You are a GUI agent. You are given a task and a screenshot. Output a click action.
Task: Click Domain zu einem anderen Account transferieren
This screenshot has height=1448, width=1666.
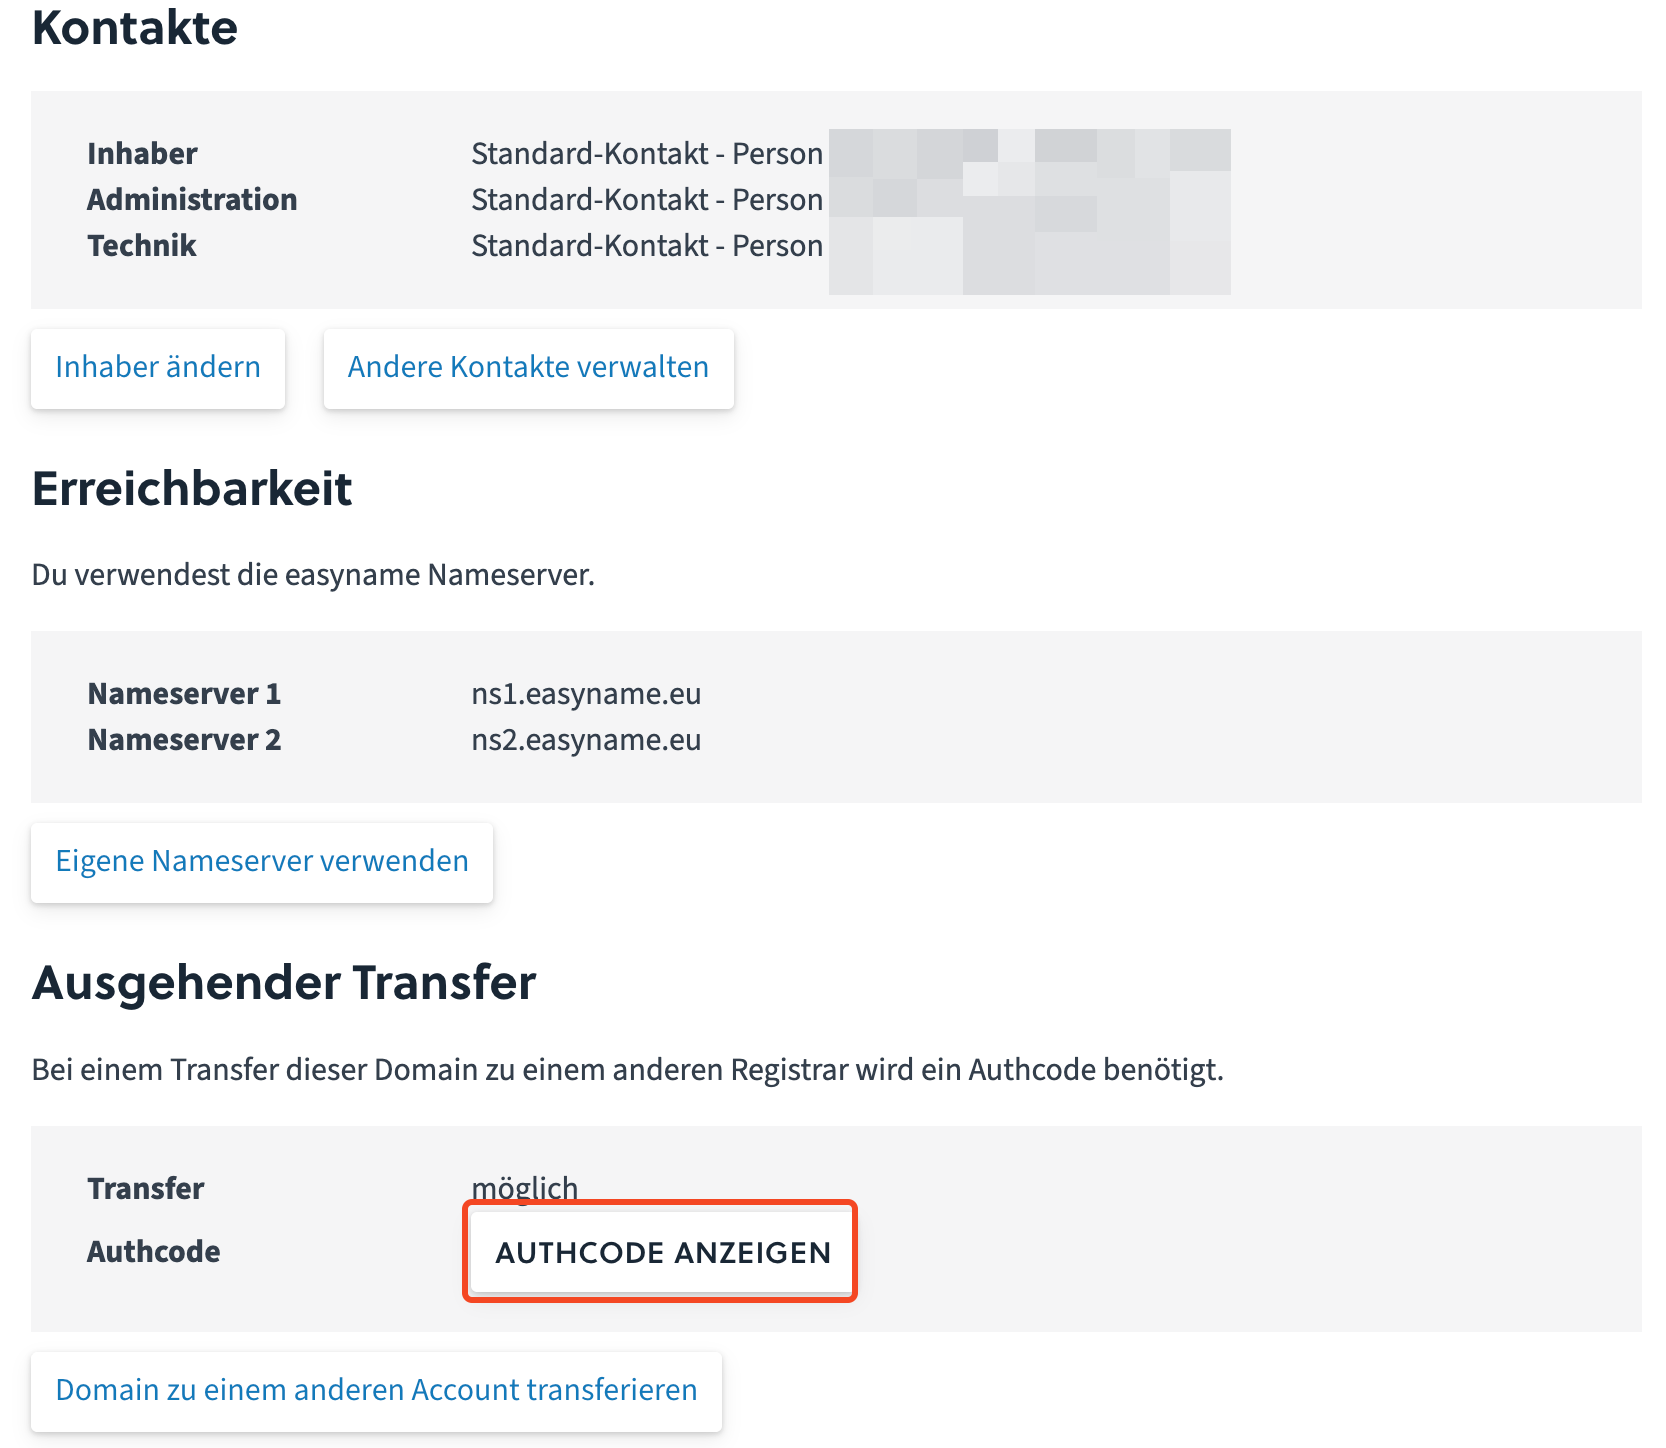[376, 1391]
